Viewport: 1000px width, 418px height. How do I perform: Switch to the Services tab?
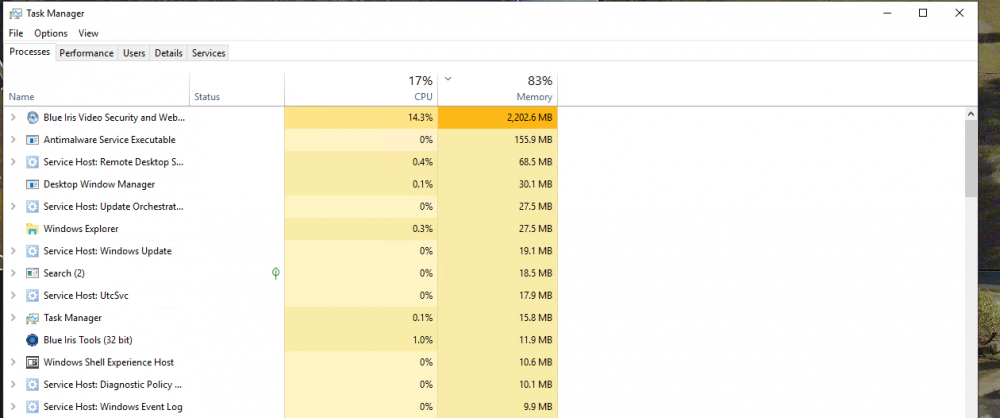209,53
